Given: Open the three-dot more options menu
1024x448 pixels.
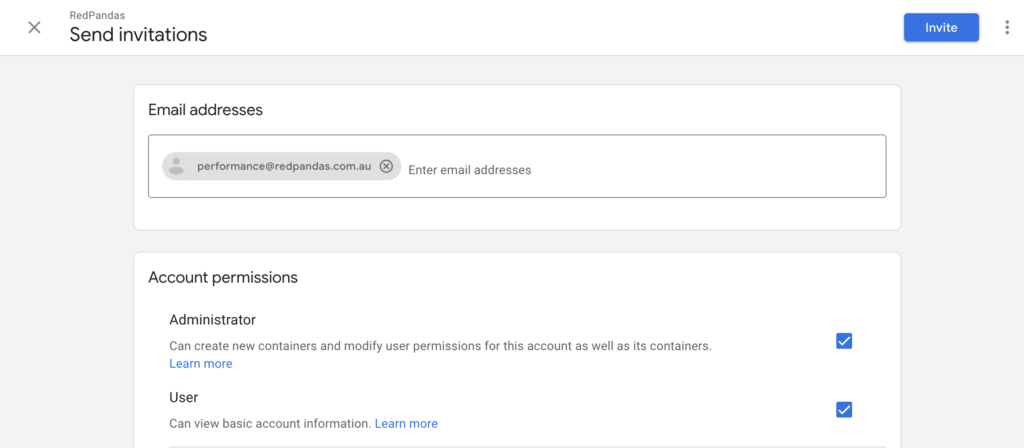Looking at the screenshot, I should [x=1006, y=27].
